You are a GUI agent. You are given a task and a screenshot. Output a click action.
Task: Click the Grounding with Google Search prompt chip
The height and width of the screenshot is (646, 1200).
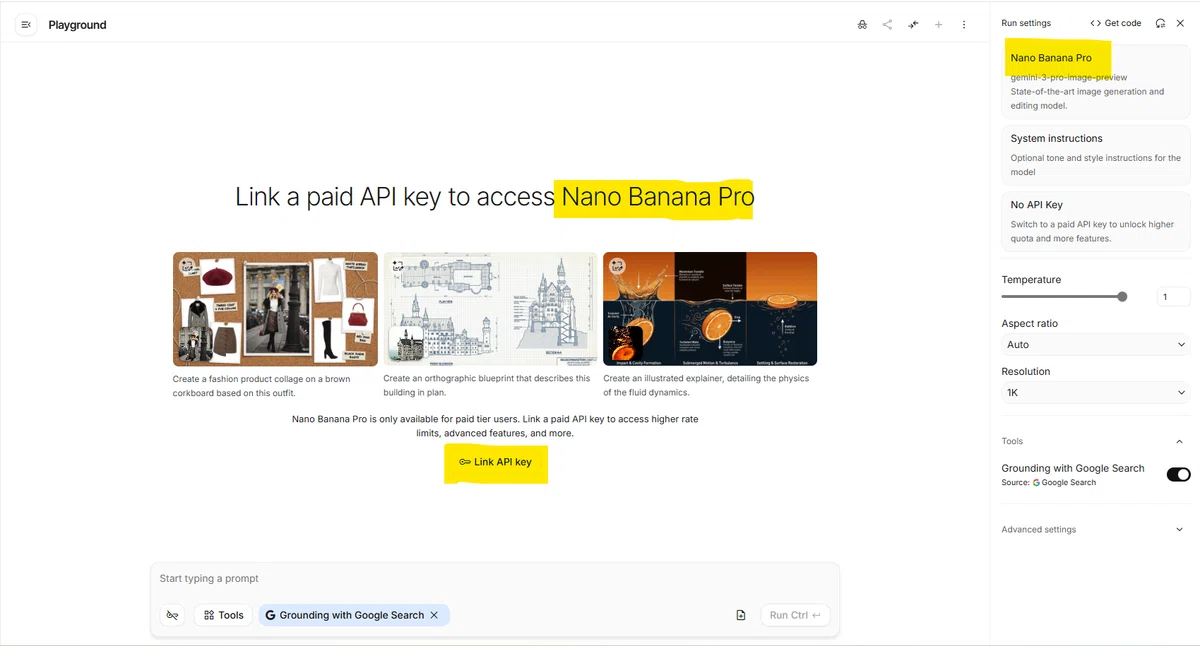(354, 615)
